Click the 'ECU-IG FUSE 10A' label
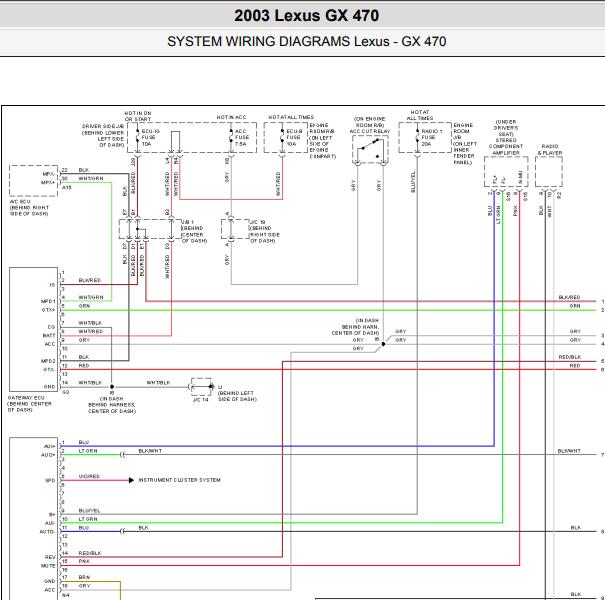The width and height of the screenshot is (605, 600). pyautogui.click(x=150, y=137)
